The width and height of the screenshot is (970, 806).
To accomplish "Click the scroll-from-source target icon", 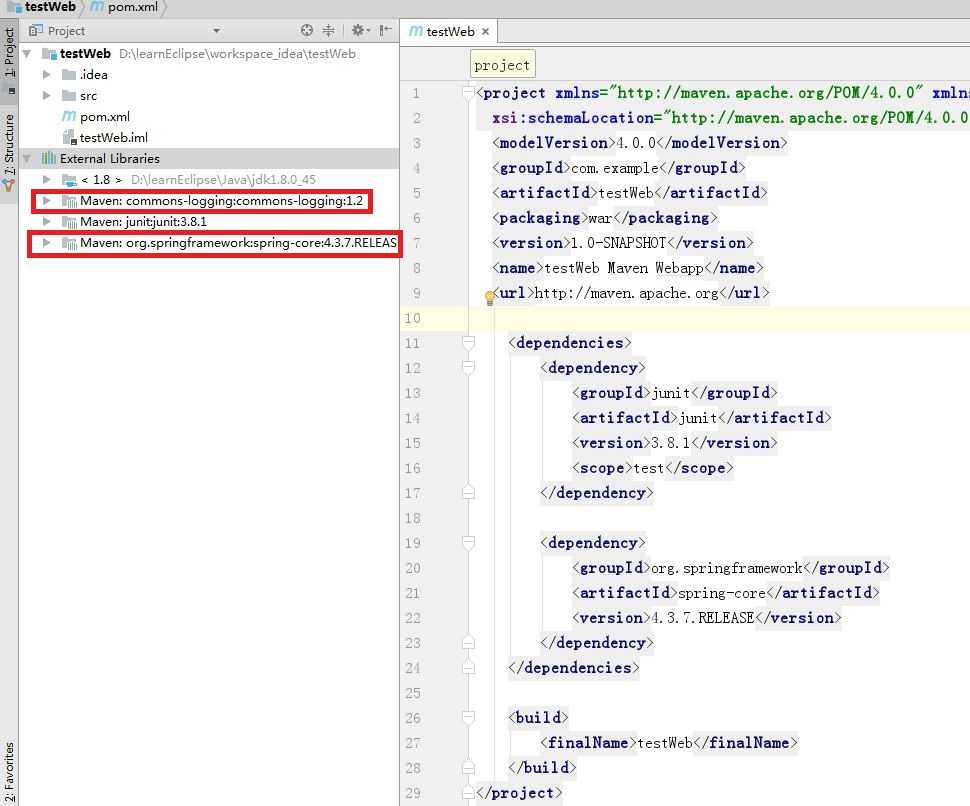I will tap(306, 30).
